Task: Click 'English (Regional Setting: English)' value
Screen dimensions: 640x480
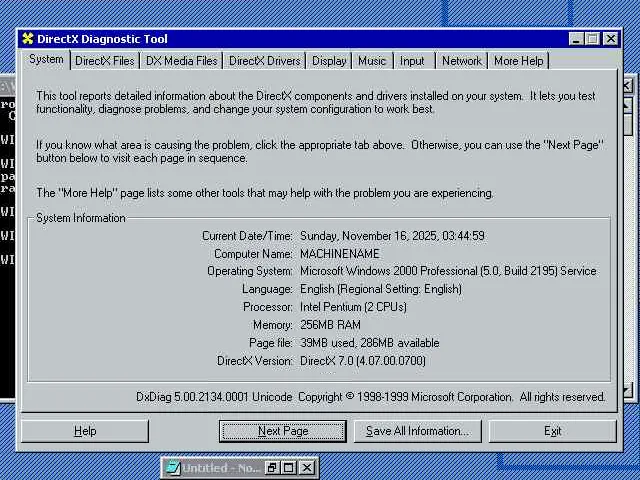Action: point(381,289)
